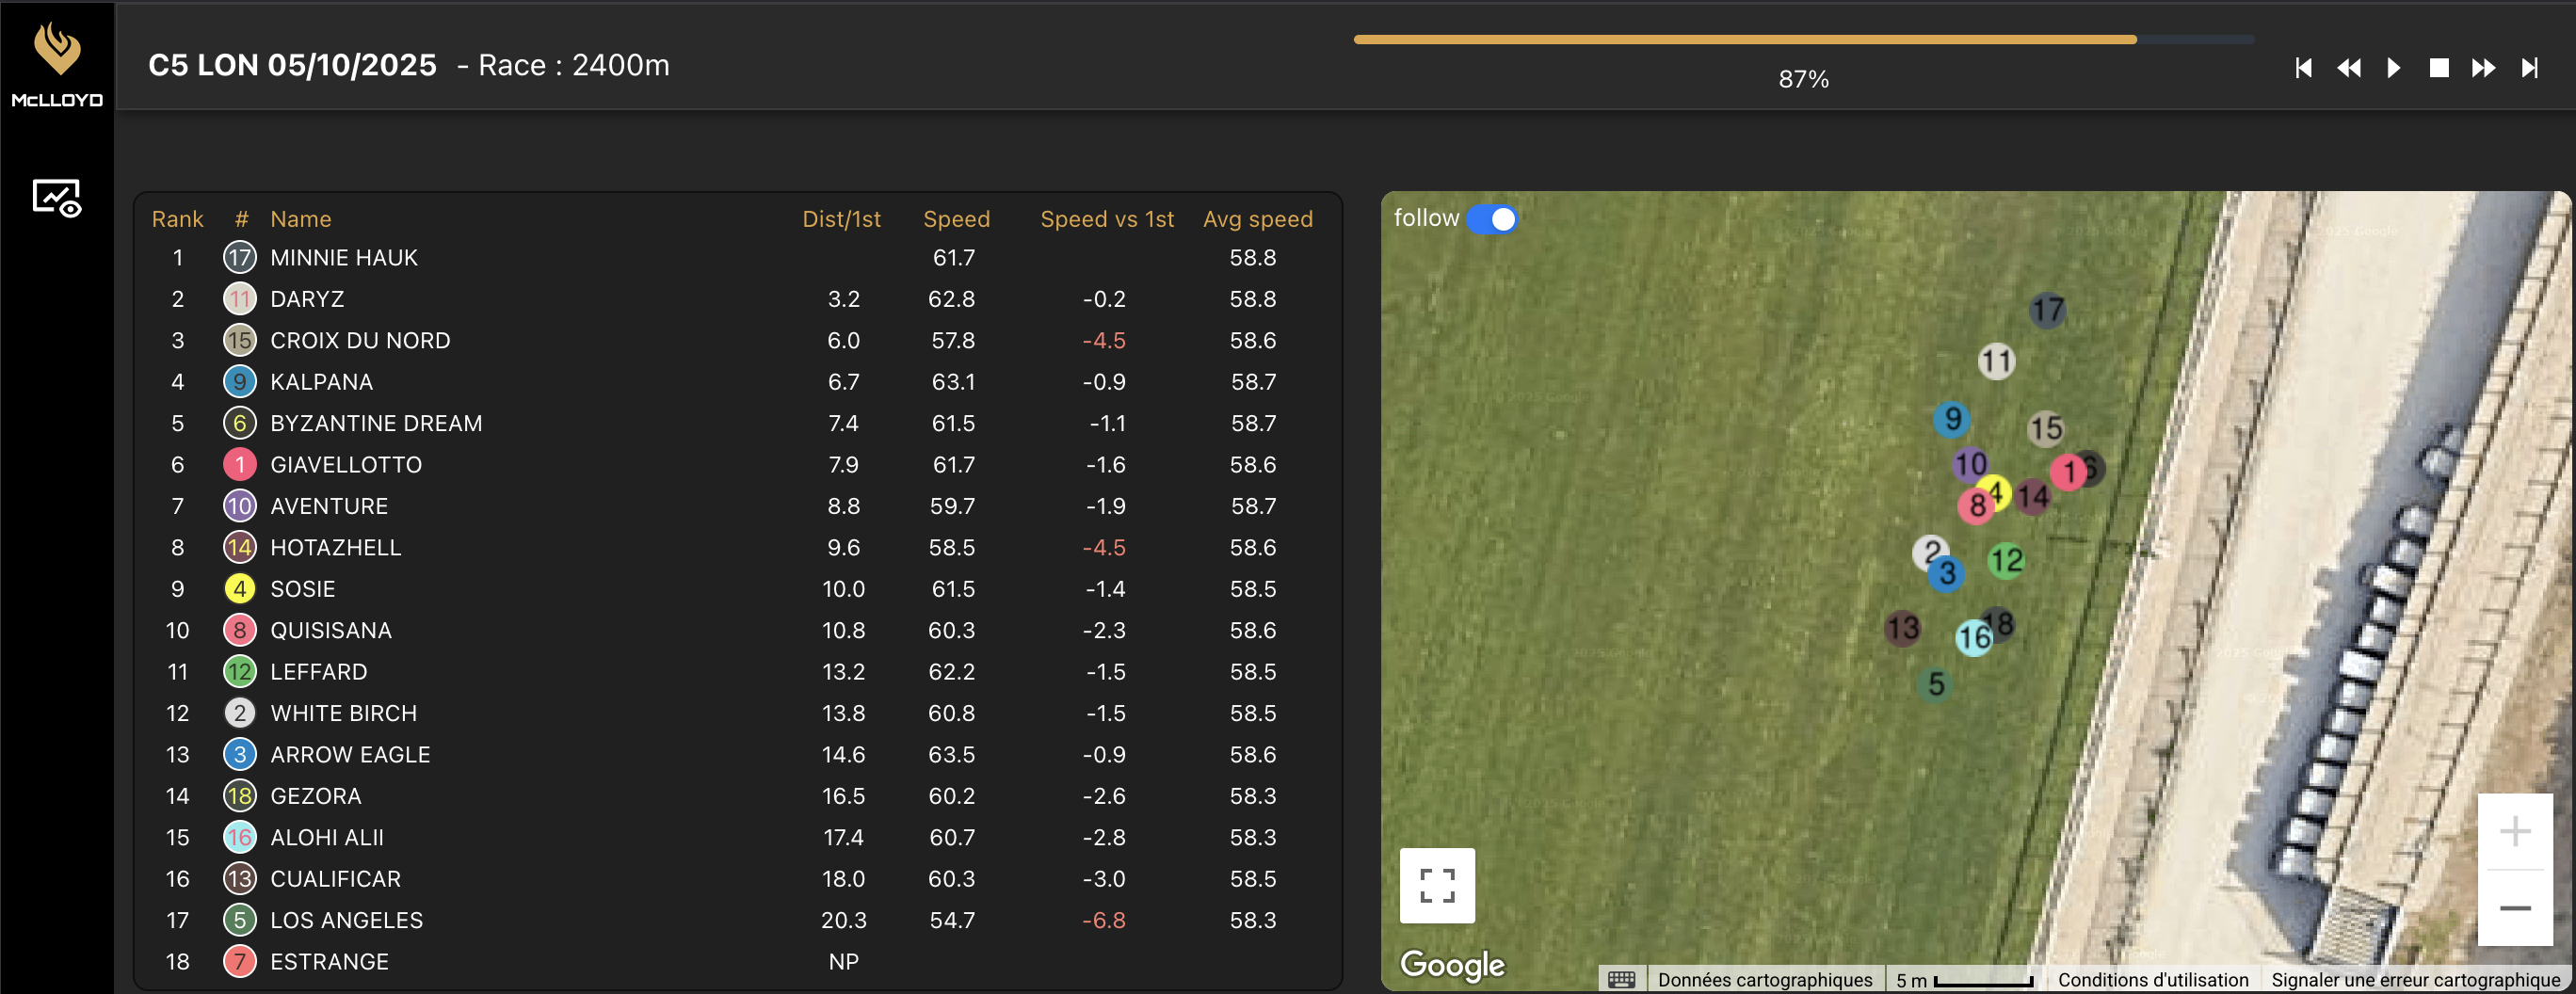Skip to start of race replay
This screenshot has height=994, width=2576.
click(x=2303, y=68)
